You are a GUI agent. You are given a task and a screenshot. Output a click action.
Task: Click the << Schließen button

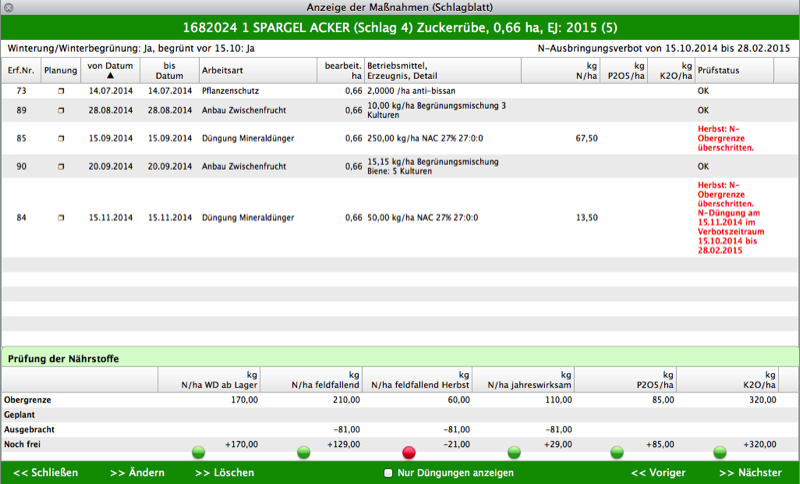pos(45,473)
